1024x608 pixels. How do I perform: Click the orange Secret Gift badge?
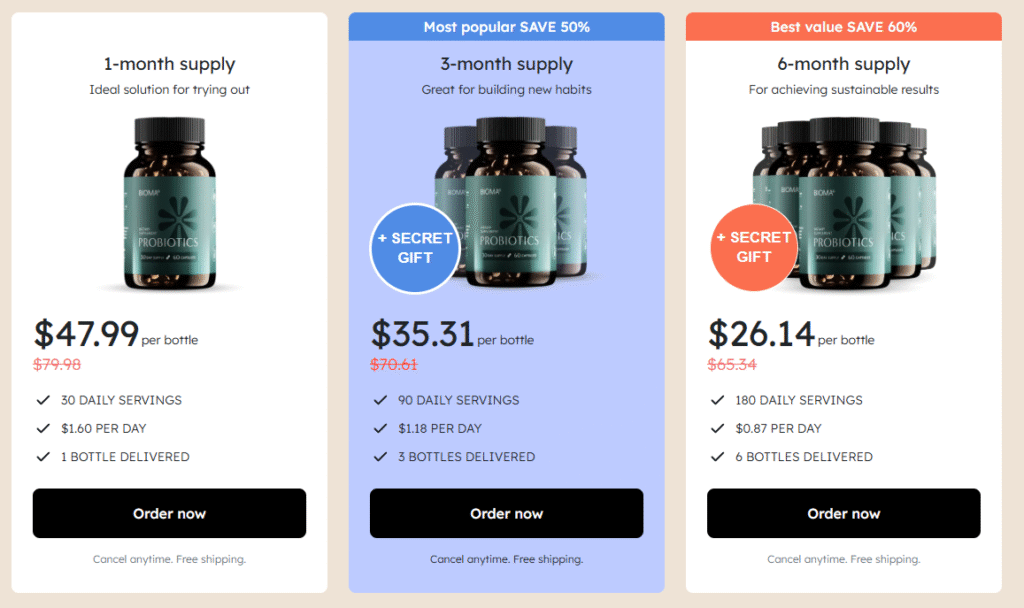click(x=754, y=248)
